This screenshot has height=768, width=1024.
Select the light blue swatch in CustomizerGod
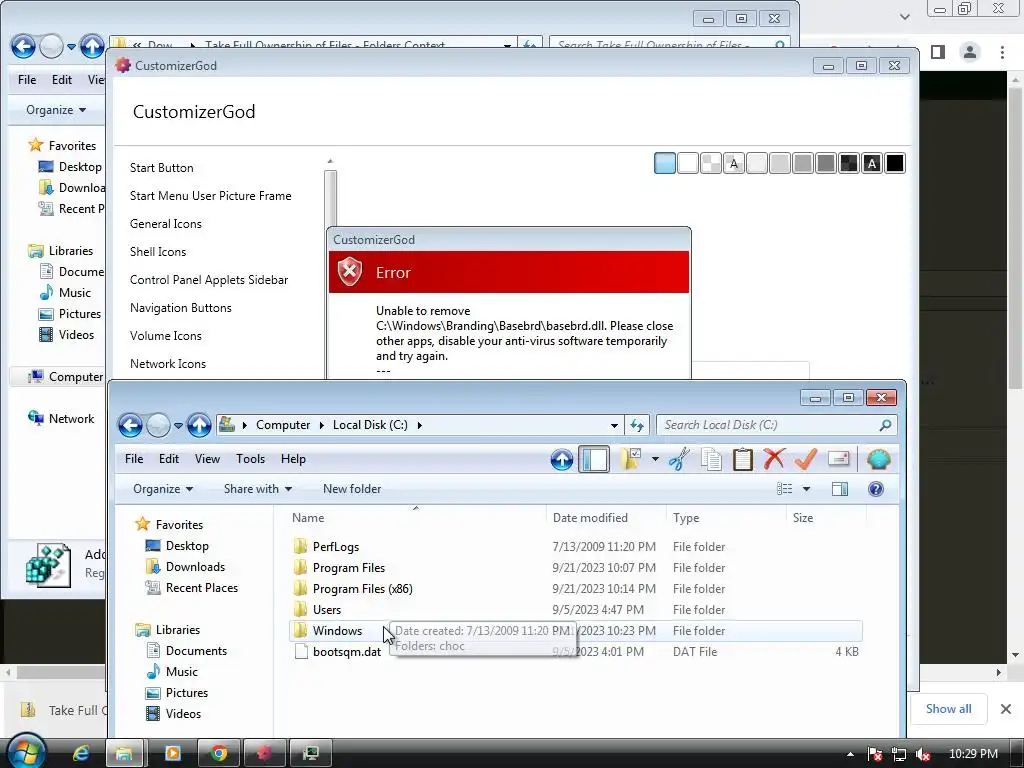(665, 163)
